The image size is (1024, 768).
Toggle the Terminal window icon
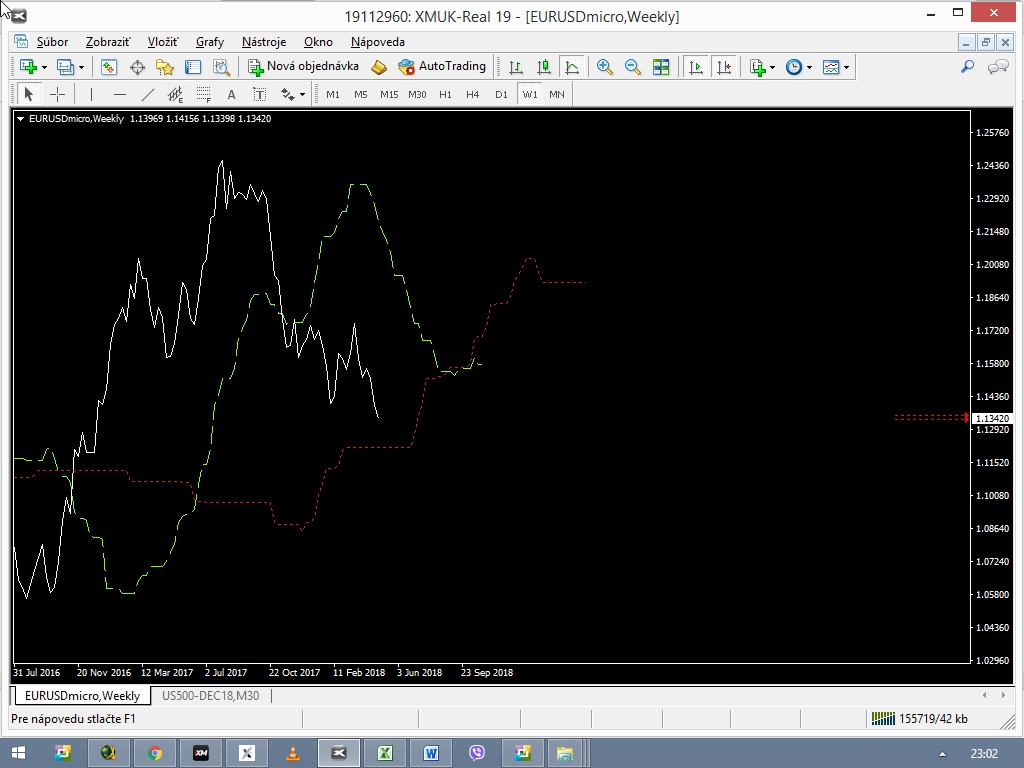coord(193,67)
